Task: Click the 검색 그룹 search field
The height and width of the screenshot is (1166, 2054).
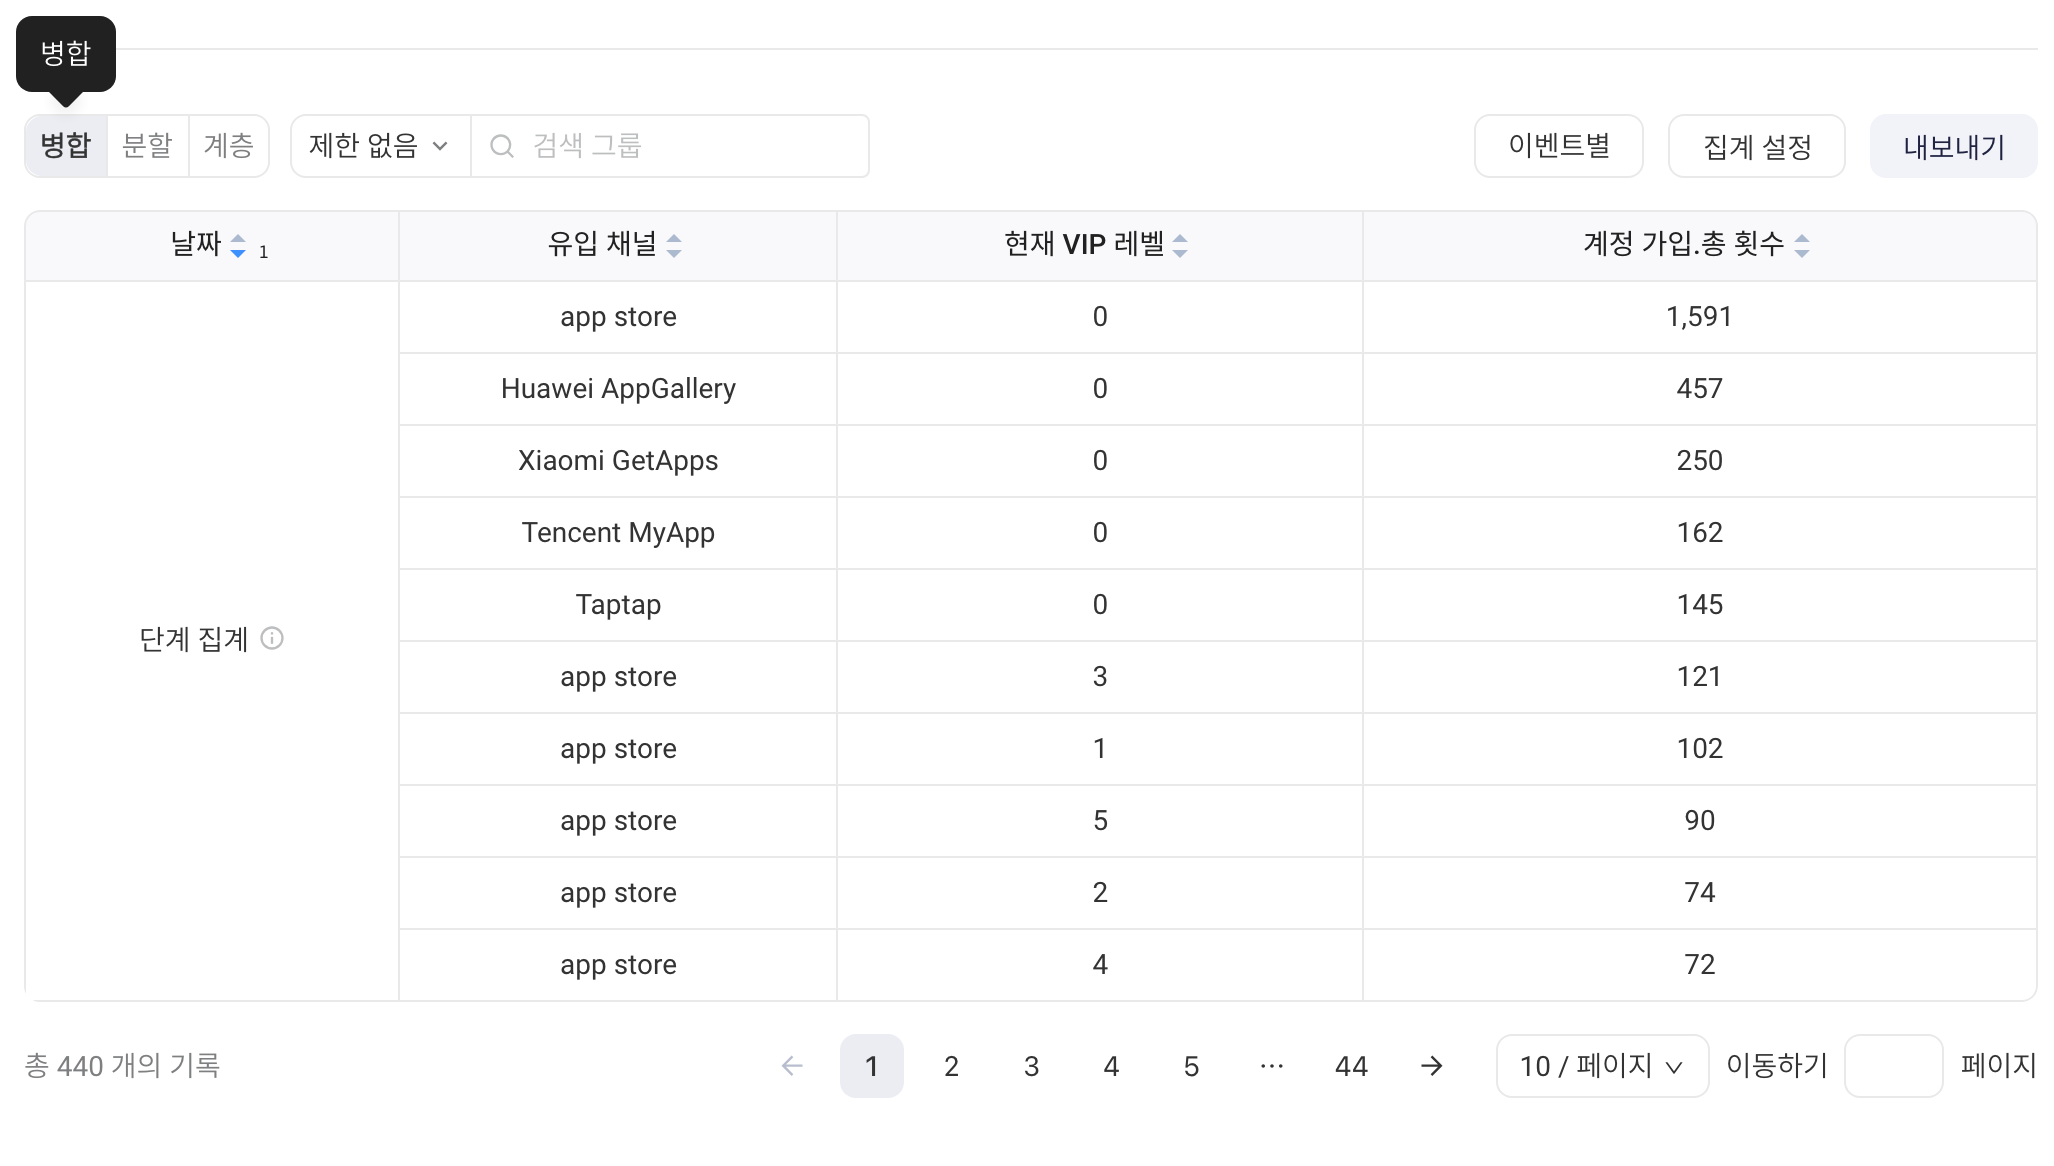Action: [x=670, y=146]
